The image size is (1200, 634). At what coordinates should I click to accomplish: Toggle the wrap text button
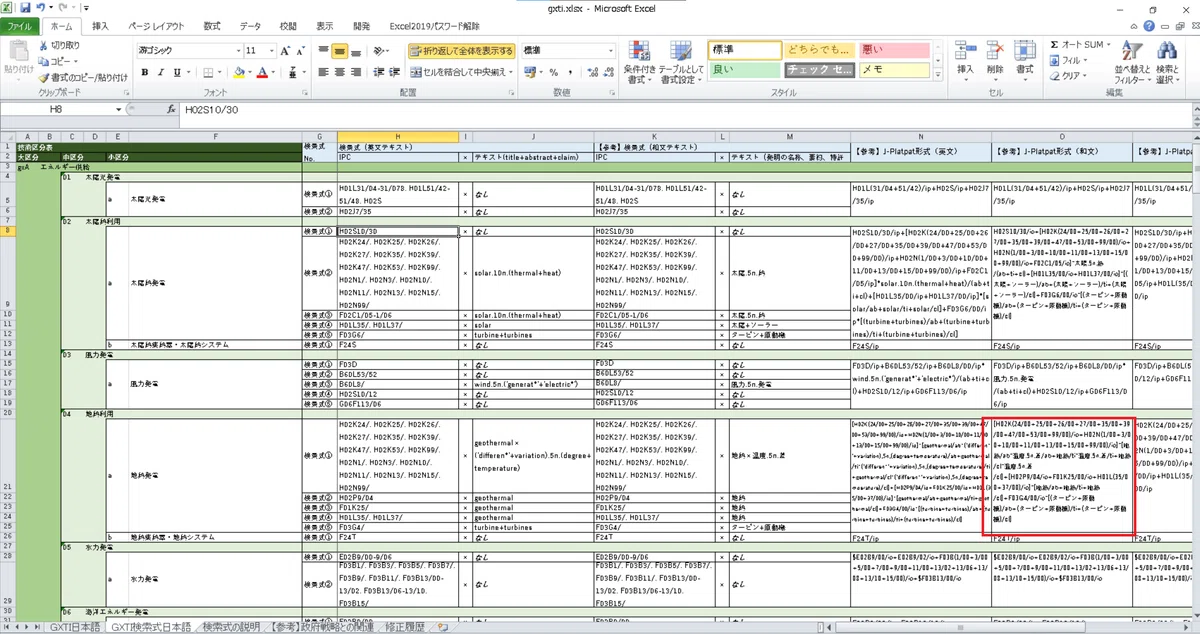point(461,51)
